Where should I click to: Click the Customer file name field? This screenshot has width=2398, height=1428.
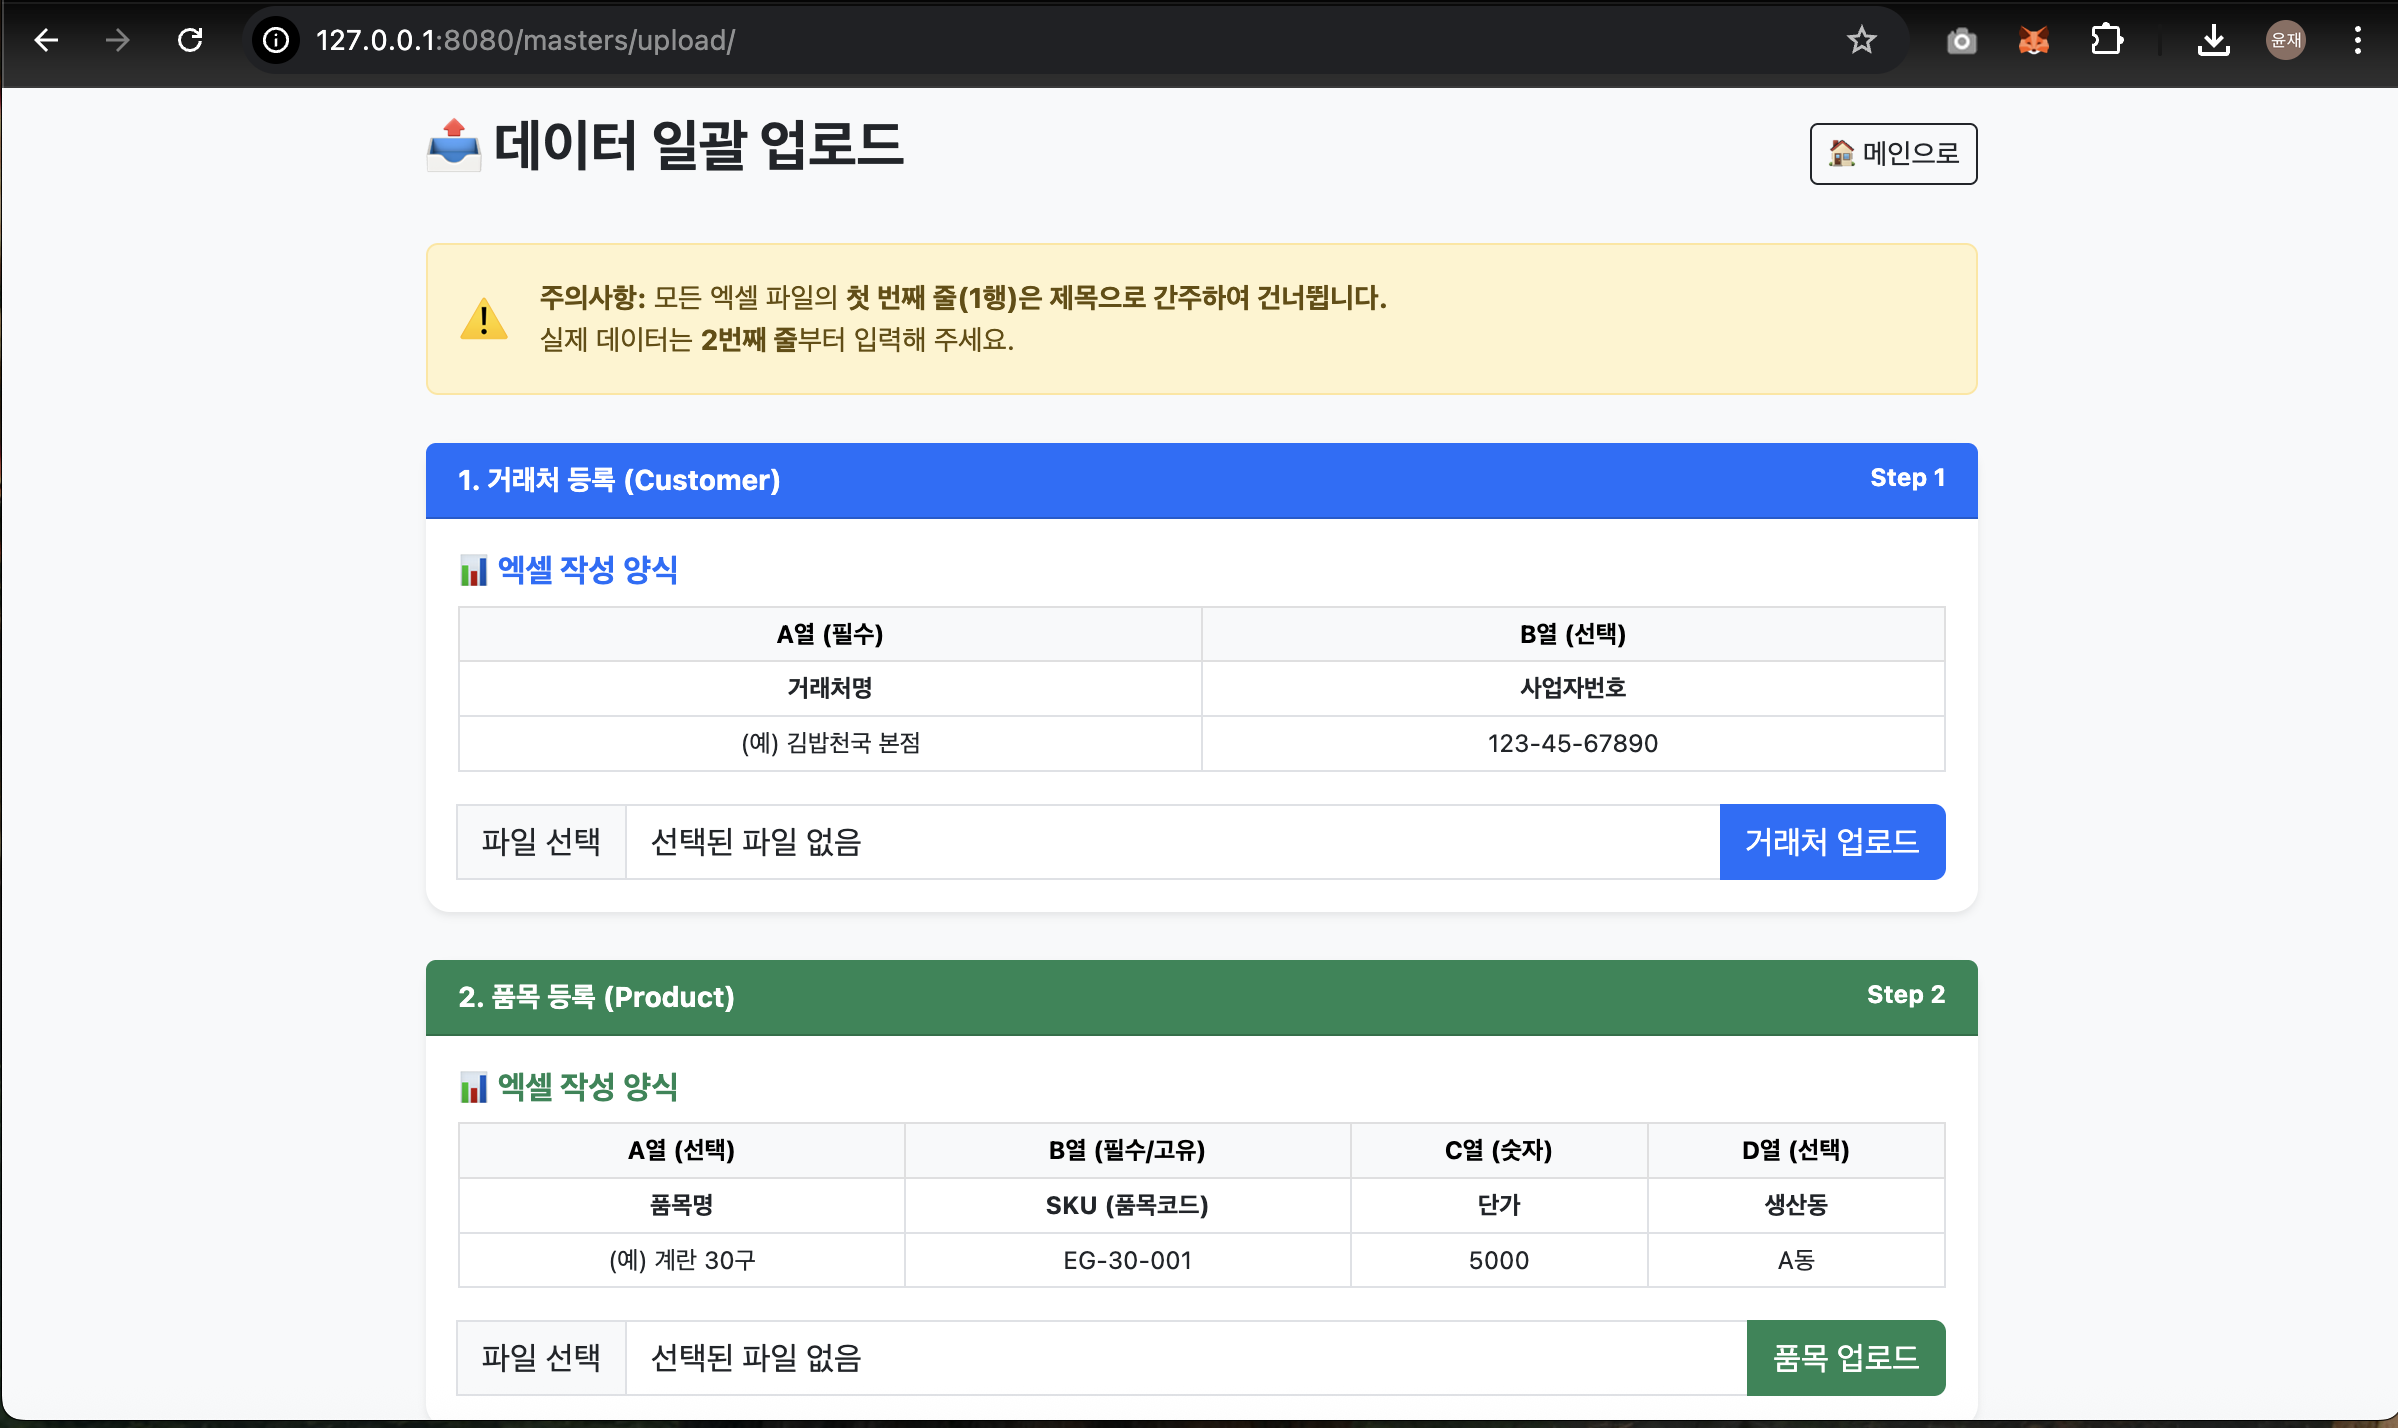1170,842
